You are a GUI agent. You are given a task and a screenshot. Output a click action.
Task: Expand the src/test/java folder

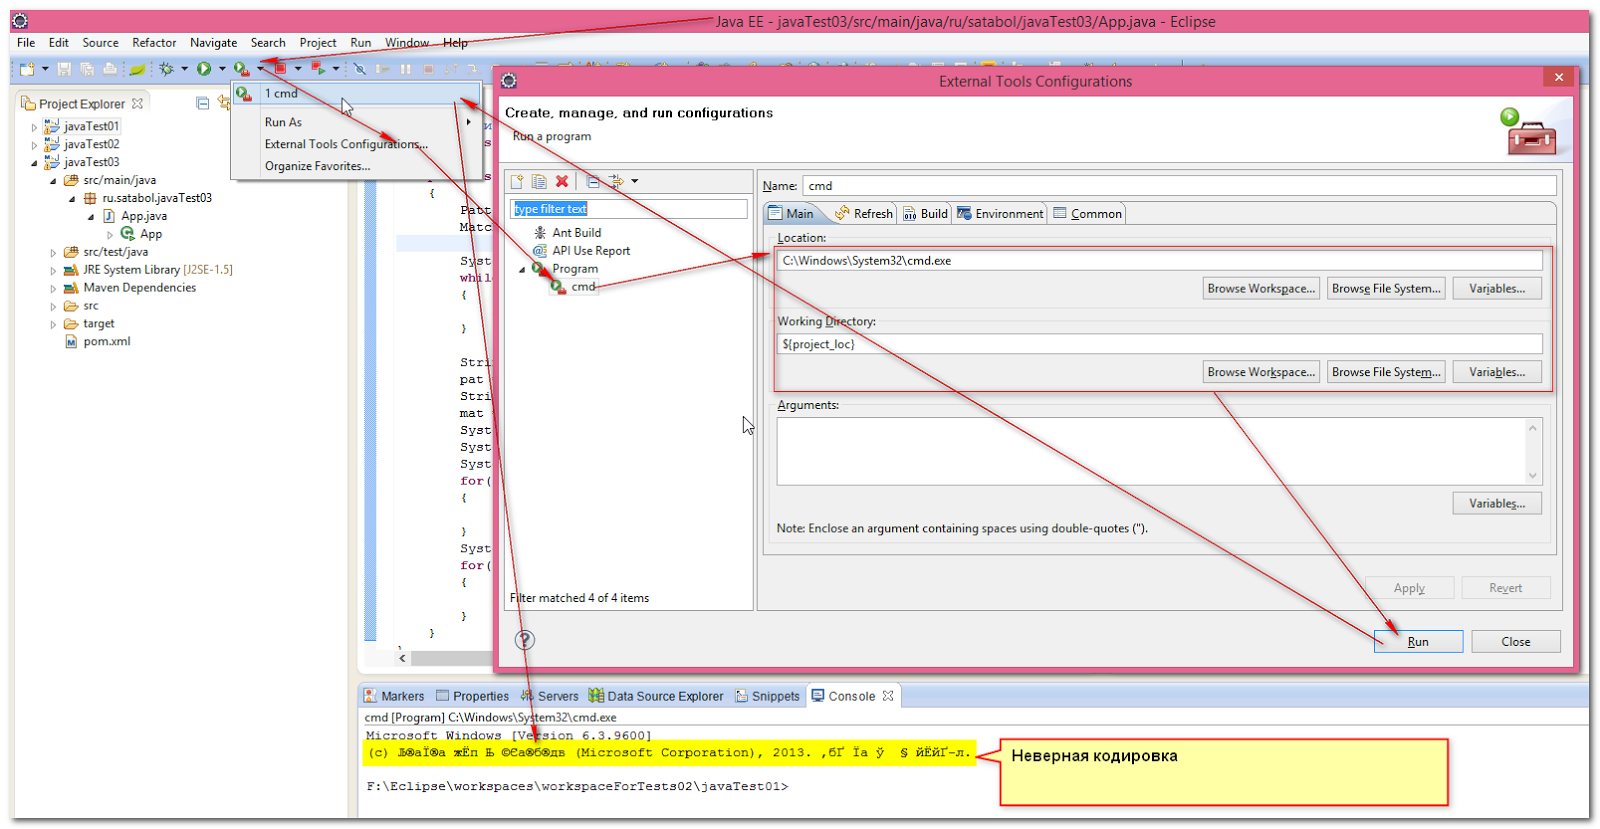(x=53, y=253)
